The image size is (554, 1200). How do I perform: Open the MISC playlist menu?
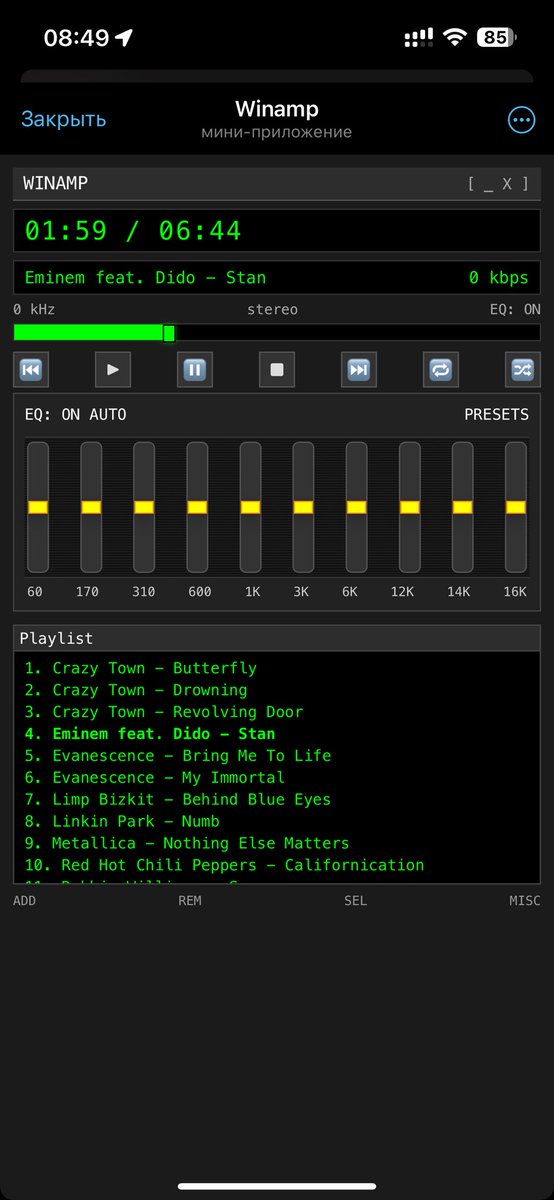(x=524, y=901)
